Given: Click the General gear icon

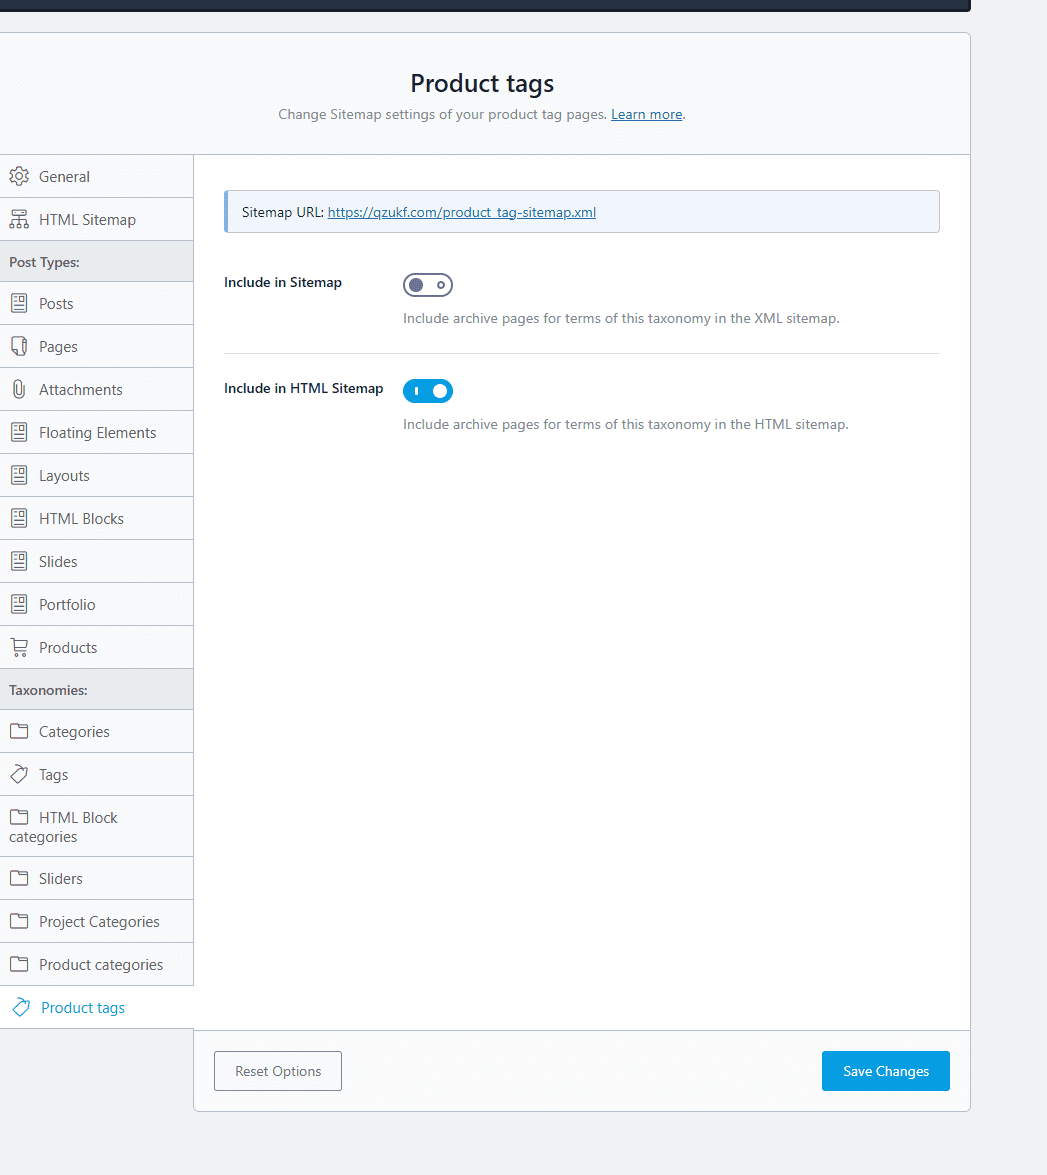Looking at the screenshot, I should [19, 176].
